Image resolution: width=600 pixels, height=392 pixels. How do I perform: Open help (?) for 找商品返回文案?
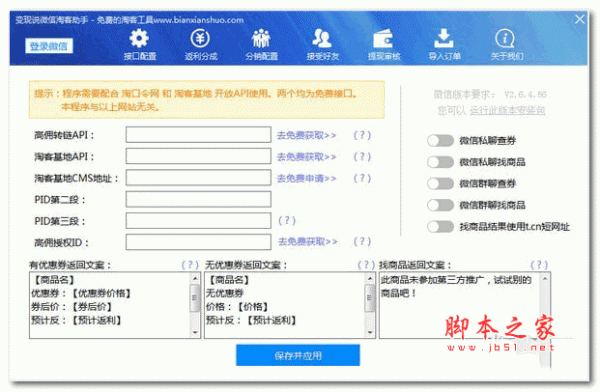click(539, 265)
